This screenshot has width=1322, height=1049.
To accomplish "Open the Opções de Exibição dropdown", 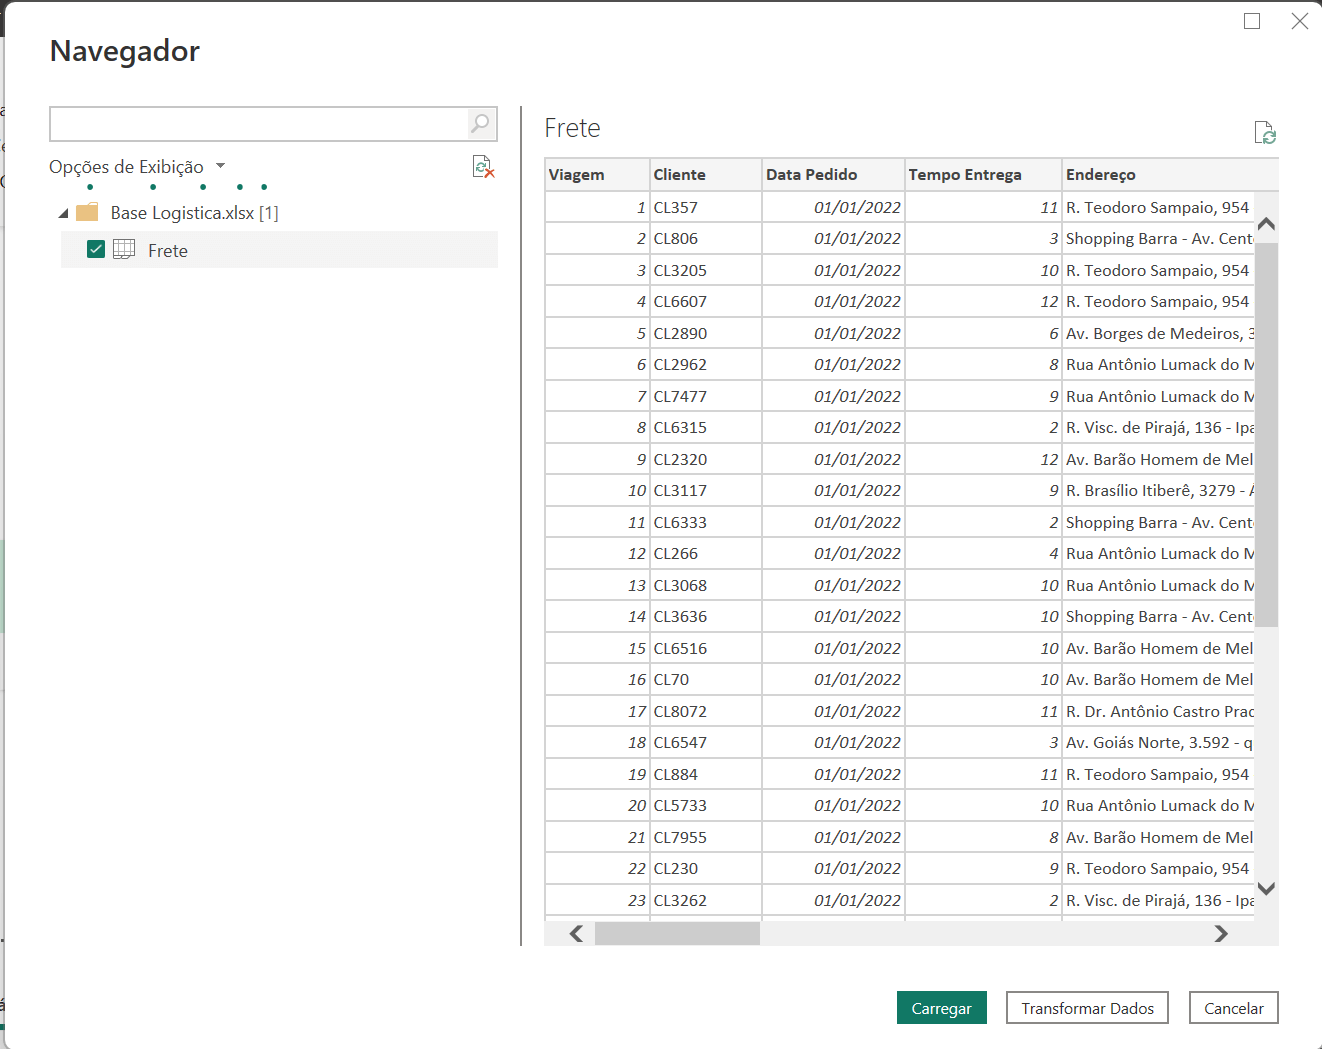I will 220,166.
